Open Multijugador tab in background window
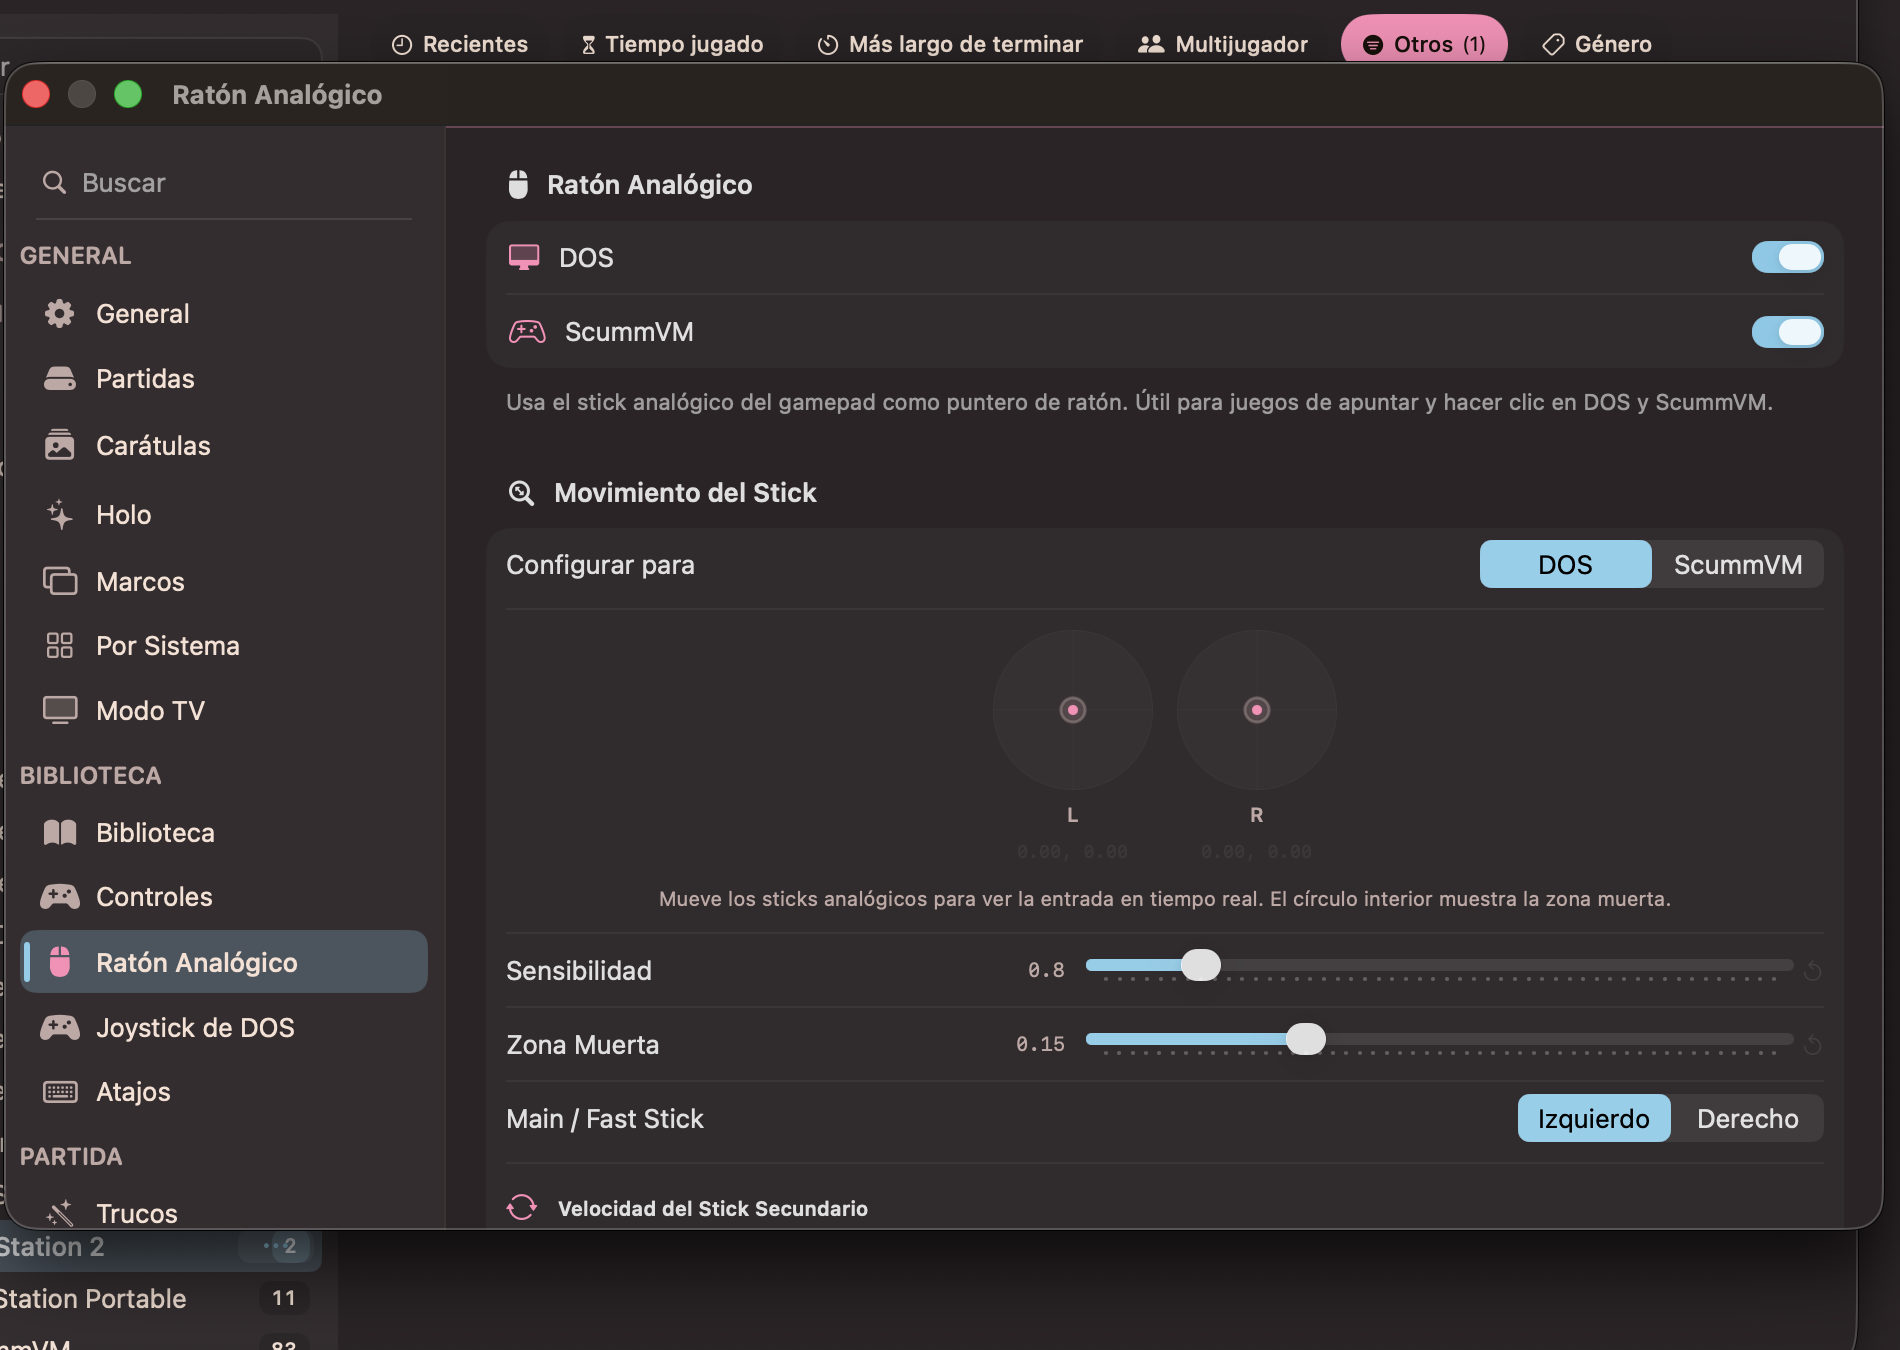Viewport: 1900px width, 1350px height. 1223,44
